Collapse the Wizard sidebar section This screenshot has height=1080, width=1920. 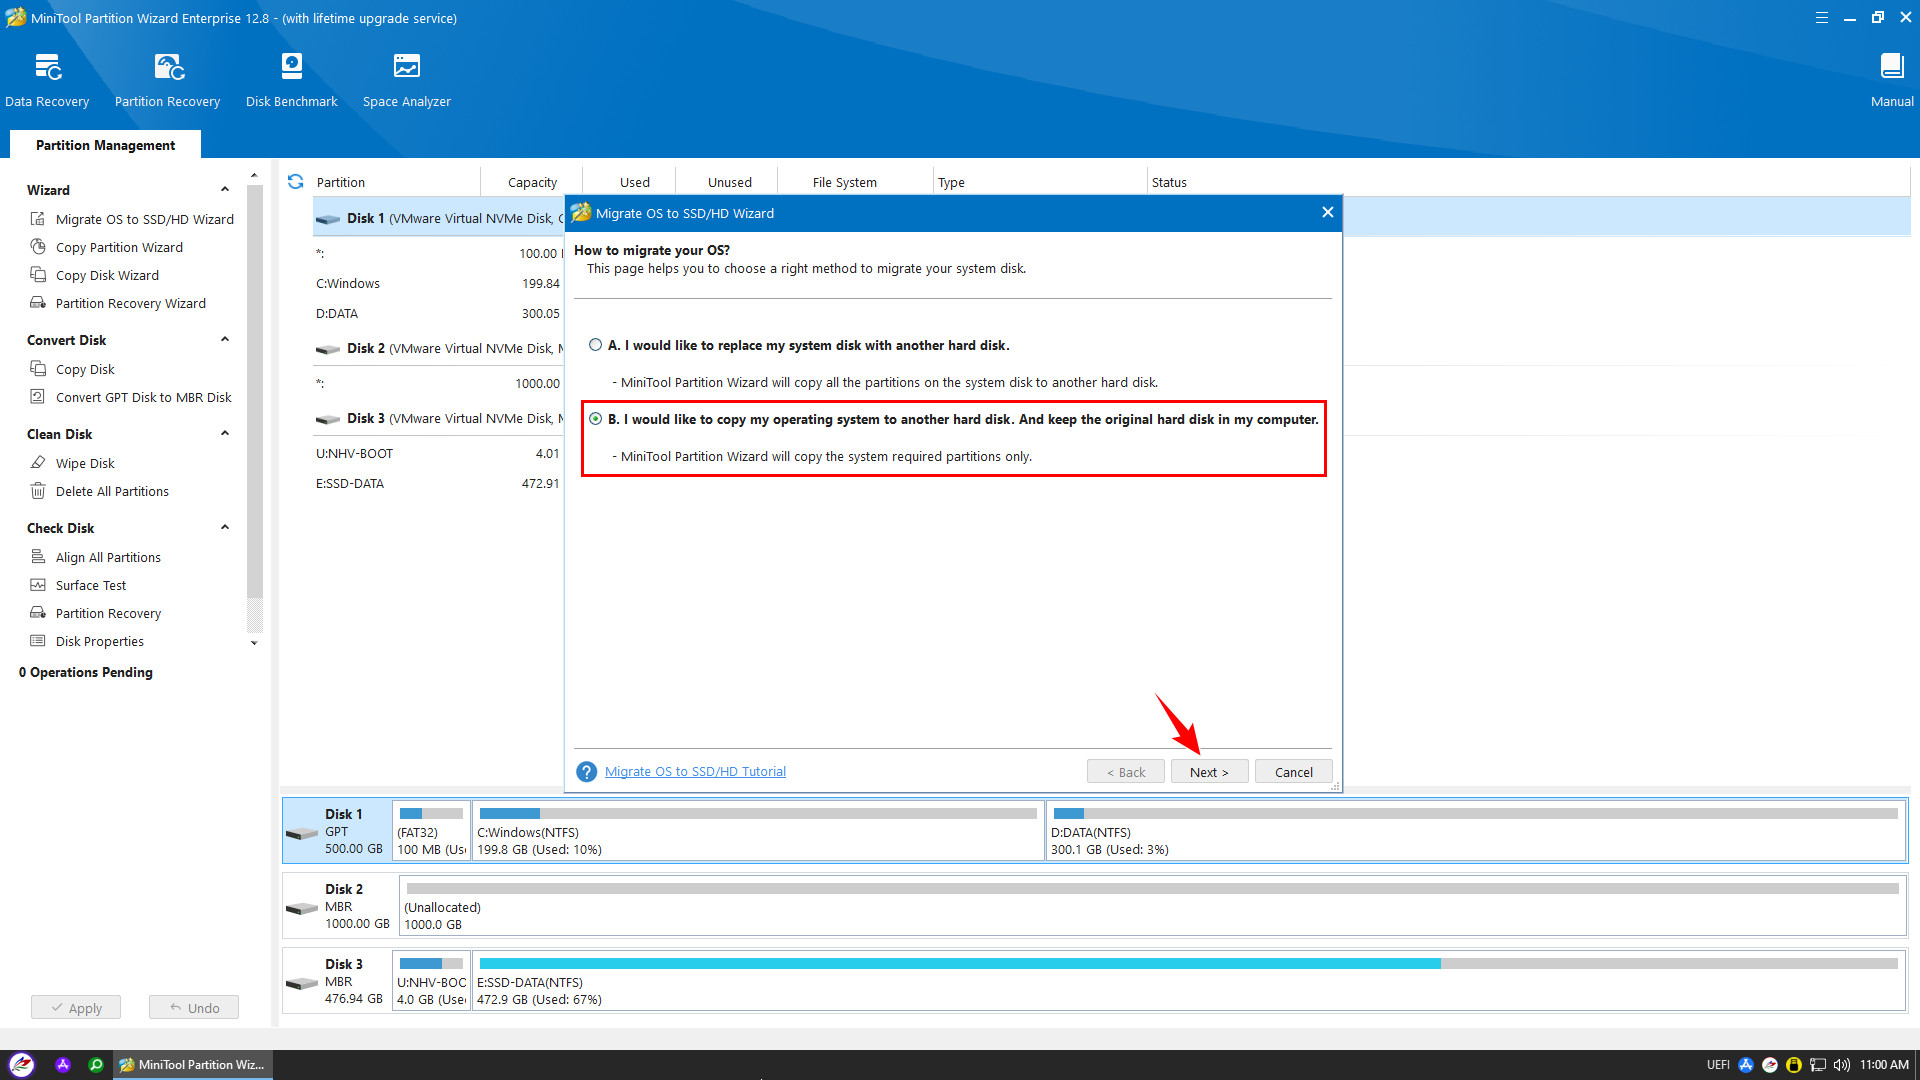[x=225, y=189]
